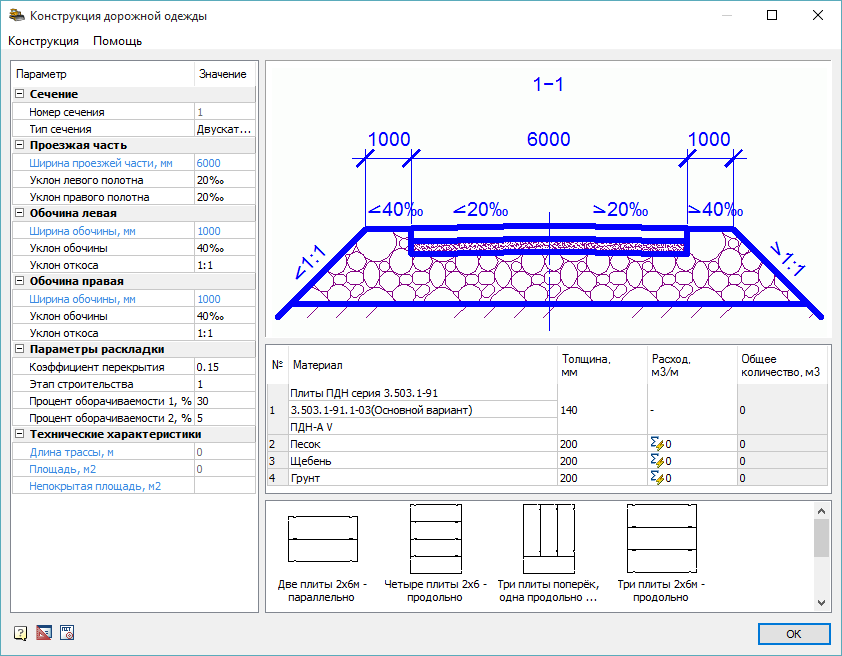This screenshot has height=656, width=842.
Task: Click the sigma calculation icon in Грунт row
Action: click(x=657, y=478)
